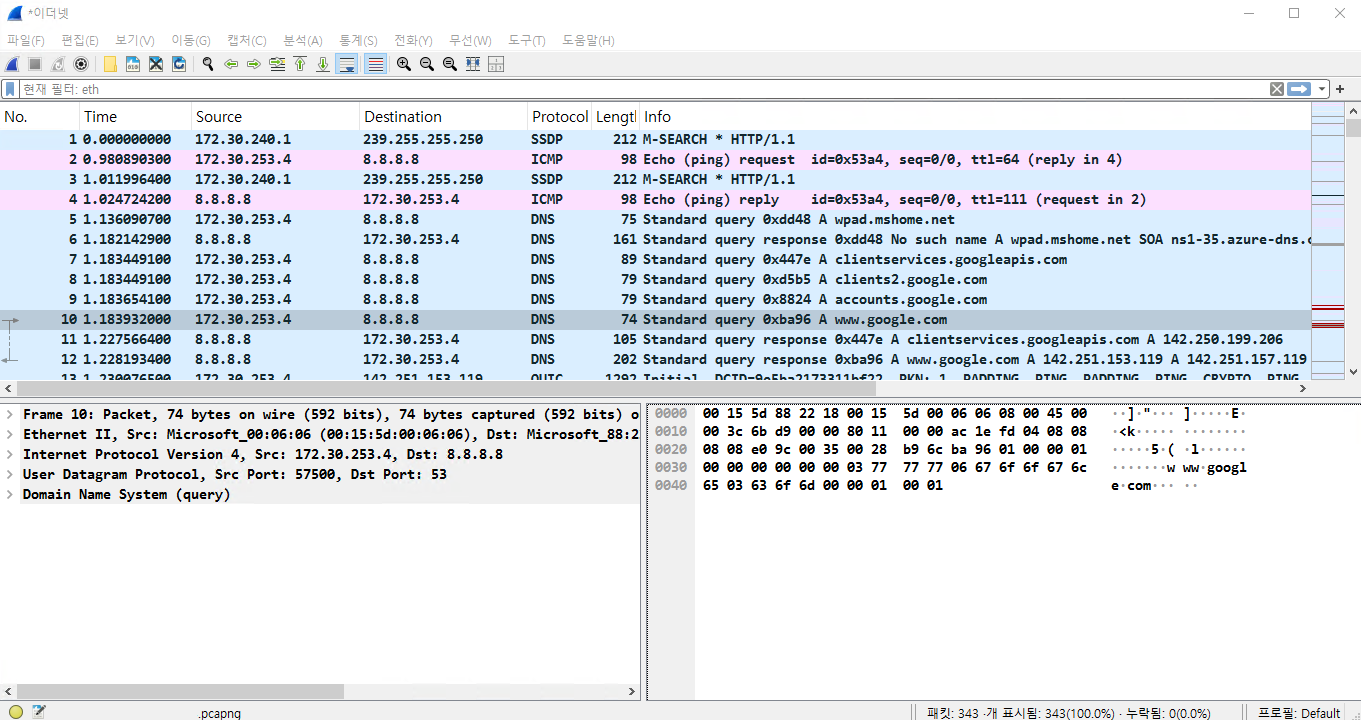Select packet 1 SSDP M-SEARCH row

pos(655,139)
